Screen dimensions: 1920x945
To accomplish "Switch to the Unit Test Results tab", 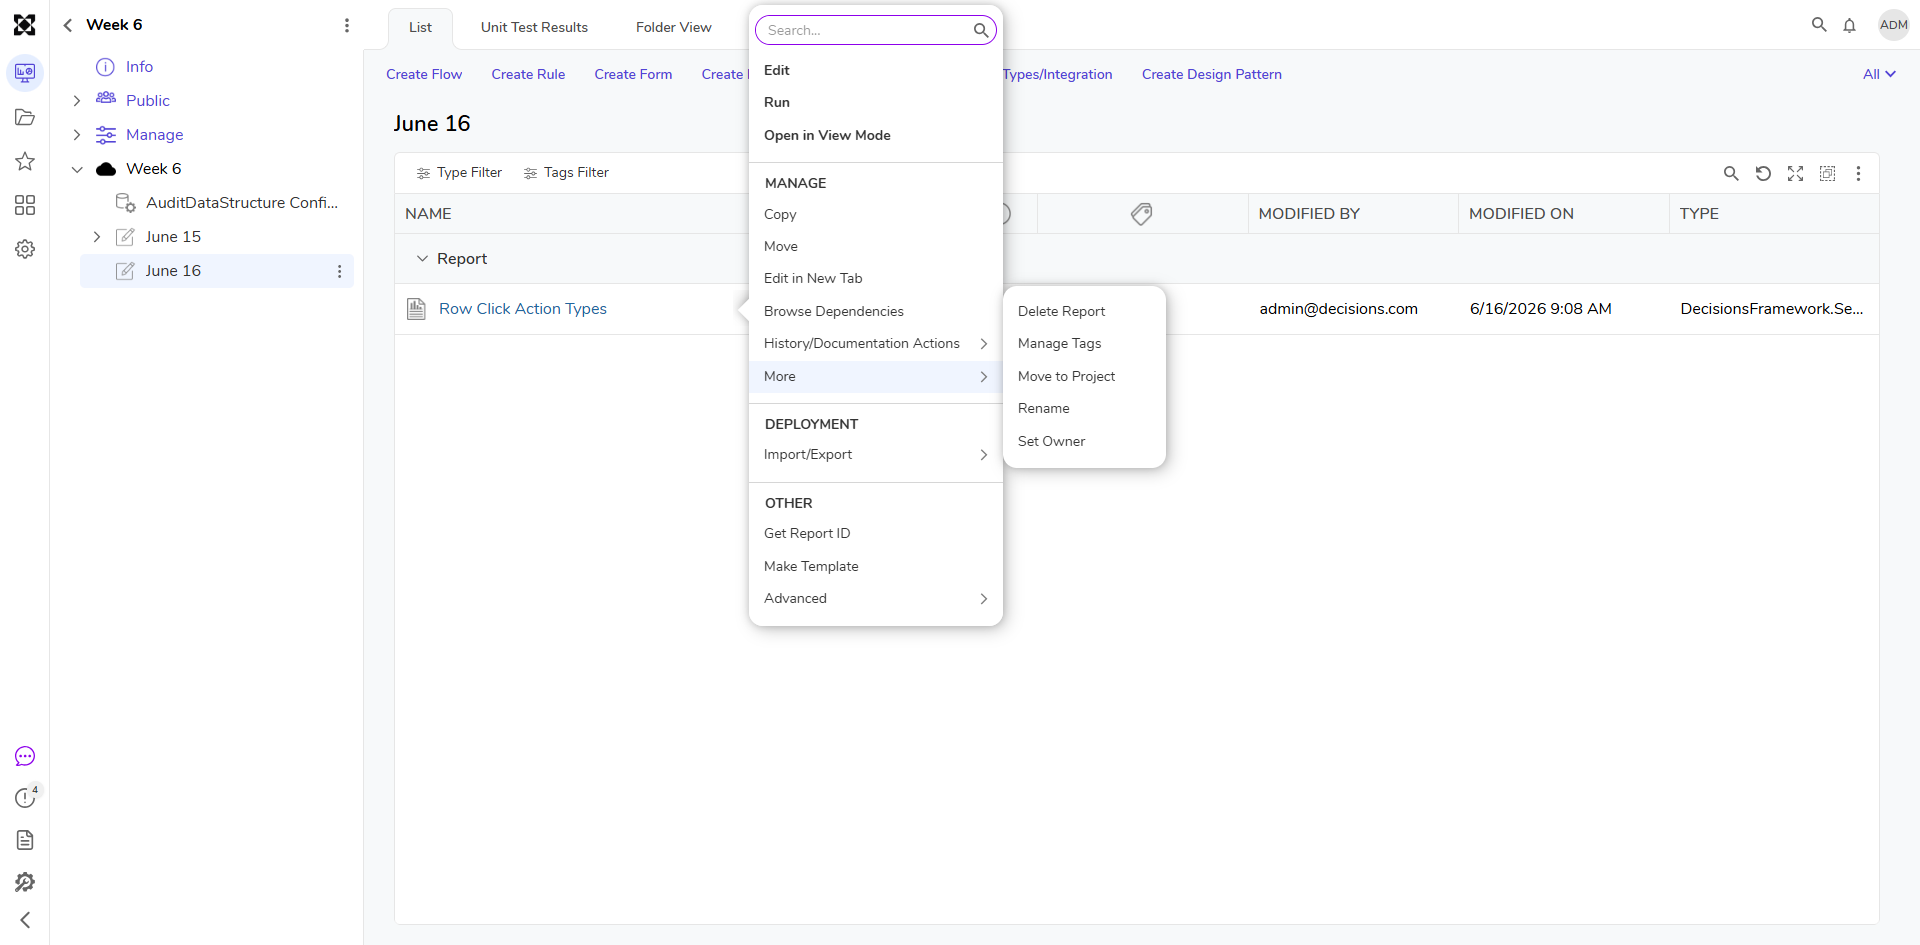I will (534, 28).
